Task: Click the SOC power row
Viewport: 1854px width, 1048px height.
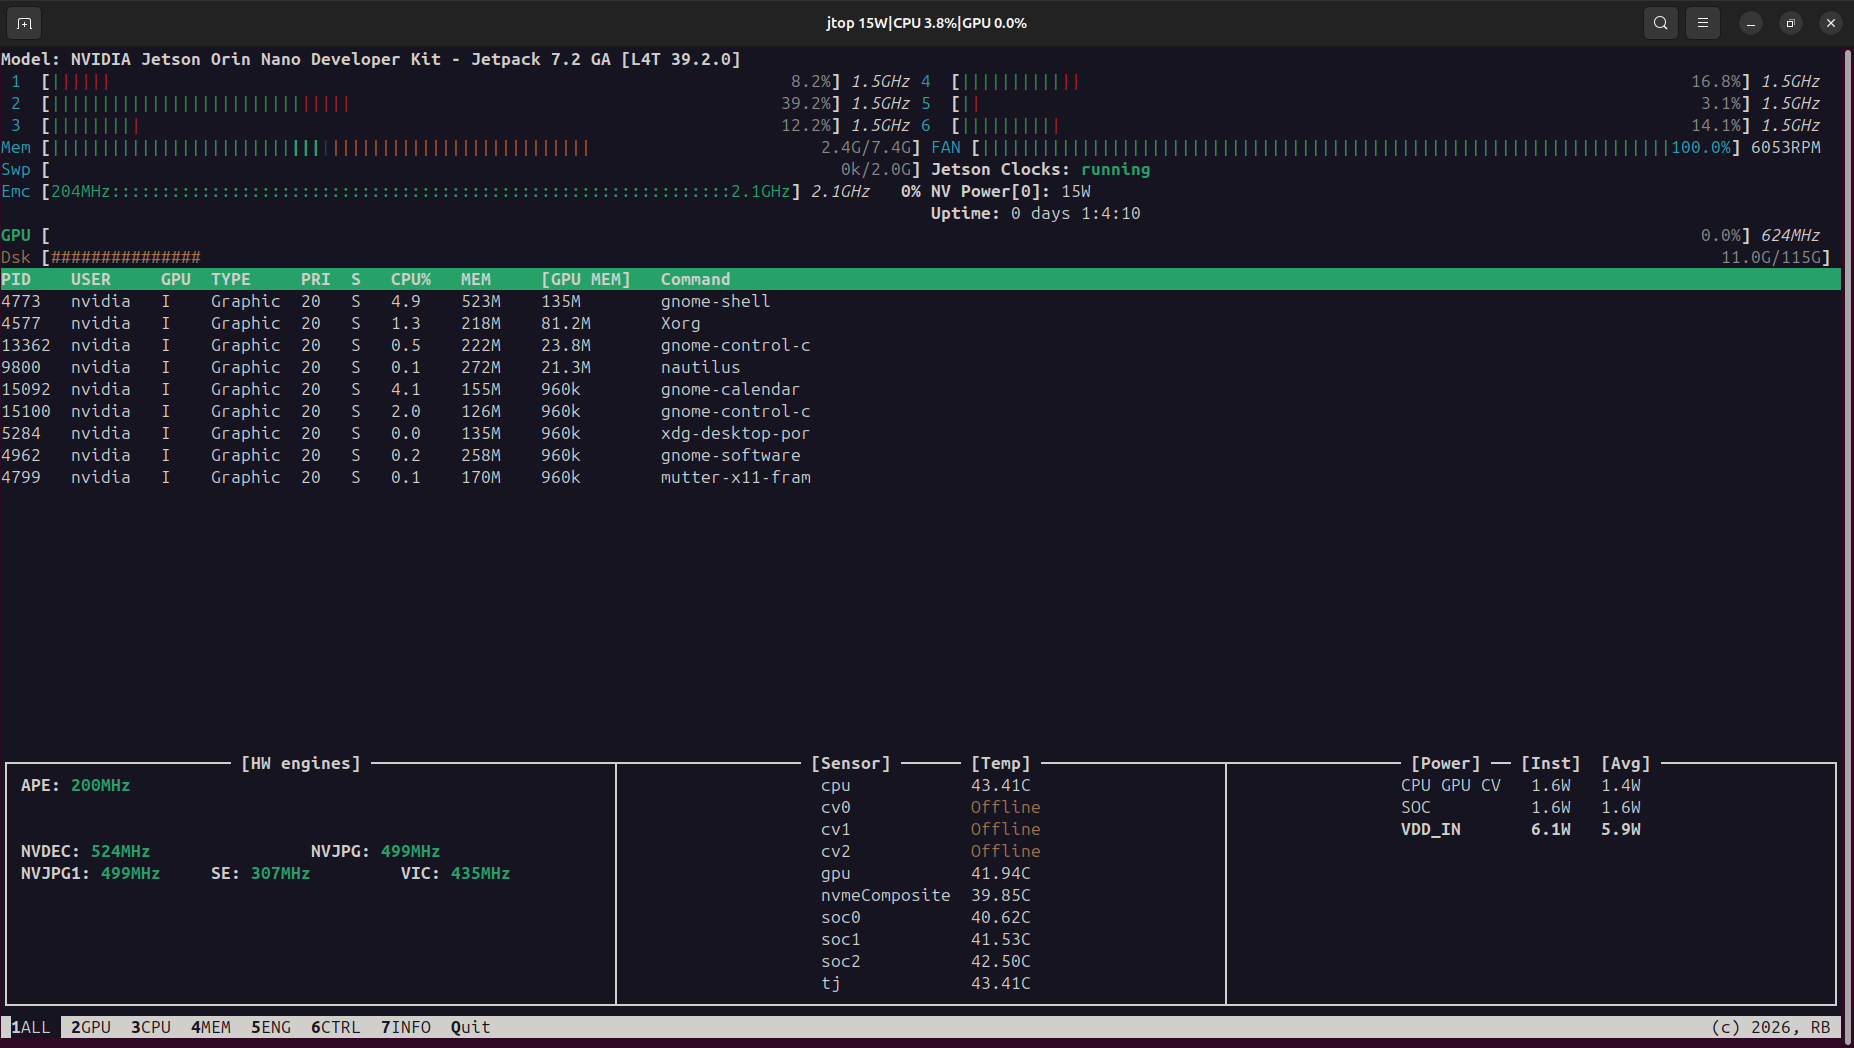Action: point(1521,807)
